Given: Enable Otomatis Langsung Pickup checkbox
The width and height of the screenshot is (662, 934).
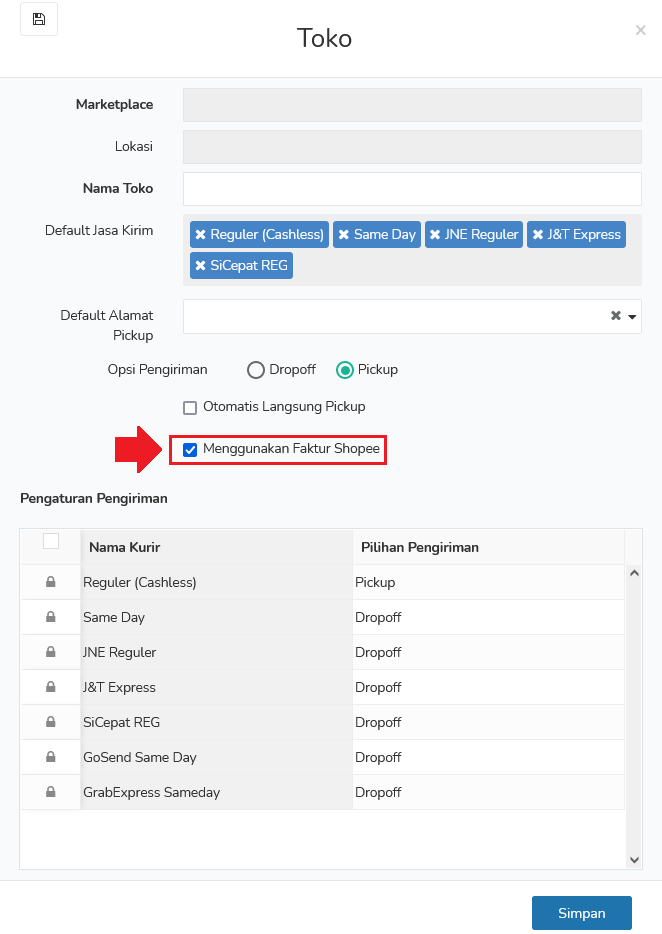Looking at the screenshot, I should pos(190,407).
